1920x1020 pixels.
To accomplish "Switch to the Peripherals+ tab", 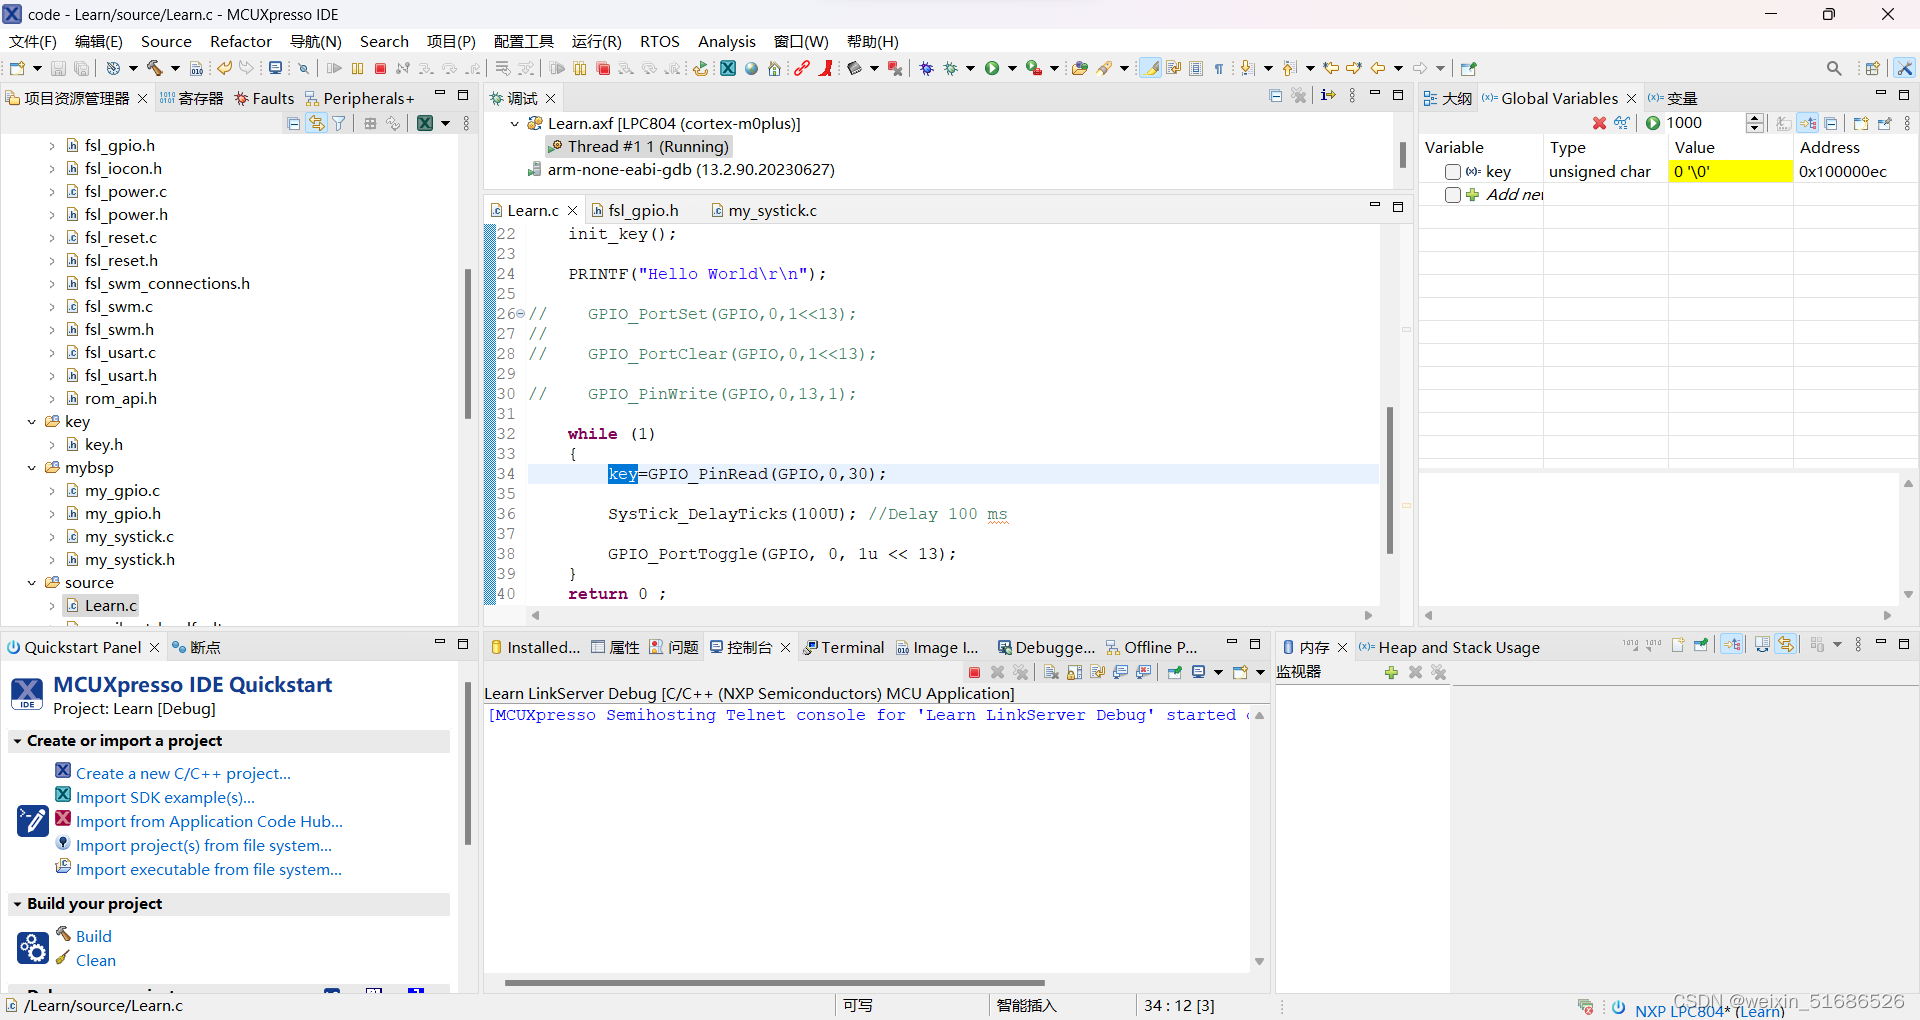I will [x=359, y=98].
